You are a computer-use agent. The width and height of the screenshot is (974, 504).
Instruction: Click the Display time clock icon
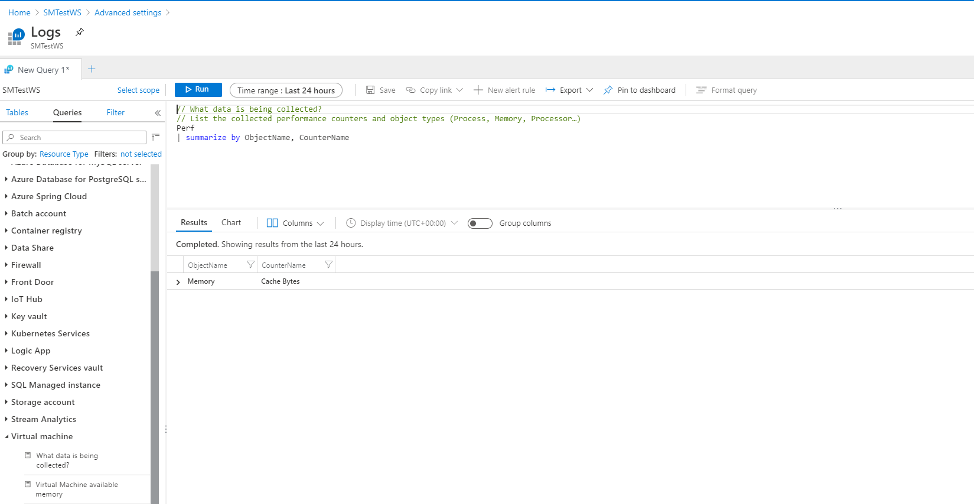(351, 223)
